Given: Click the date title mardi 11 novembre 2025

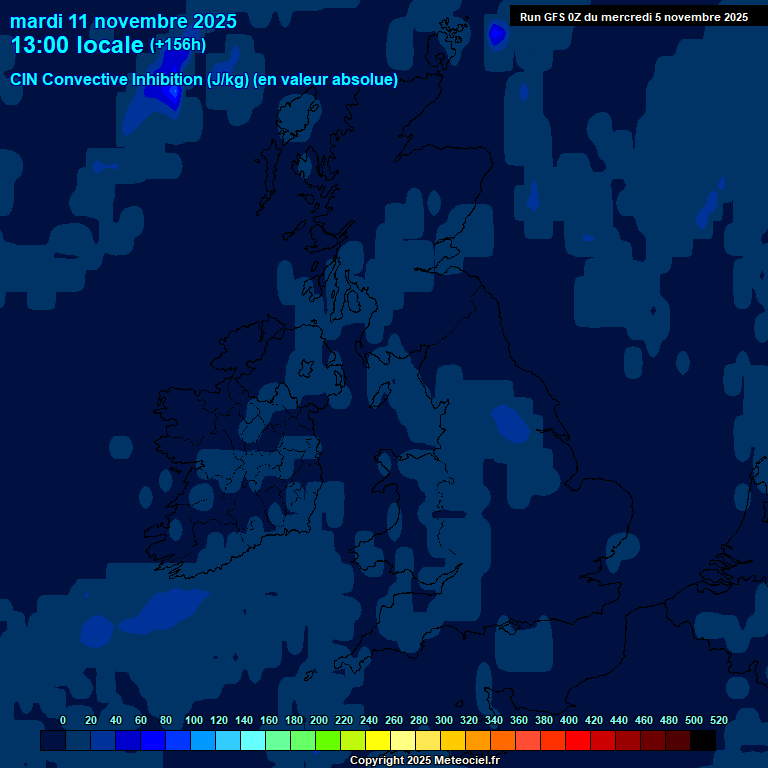Looking at the screenshot, I should click(123, 21).
